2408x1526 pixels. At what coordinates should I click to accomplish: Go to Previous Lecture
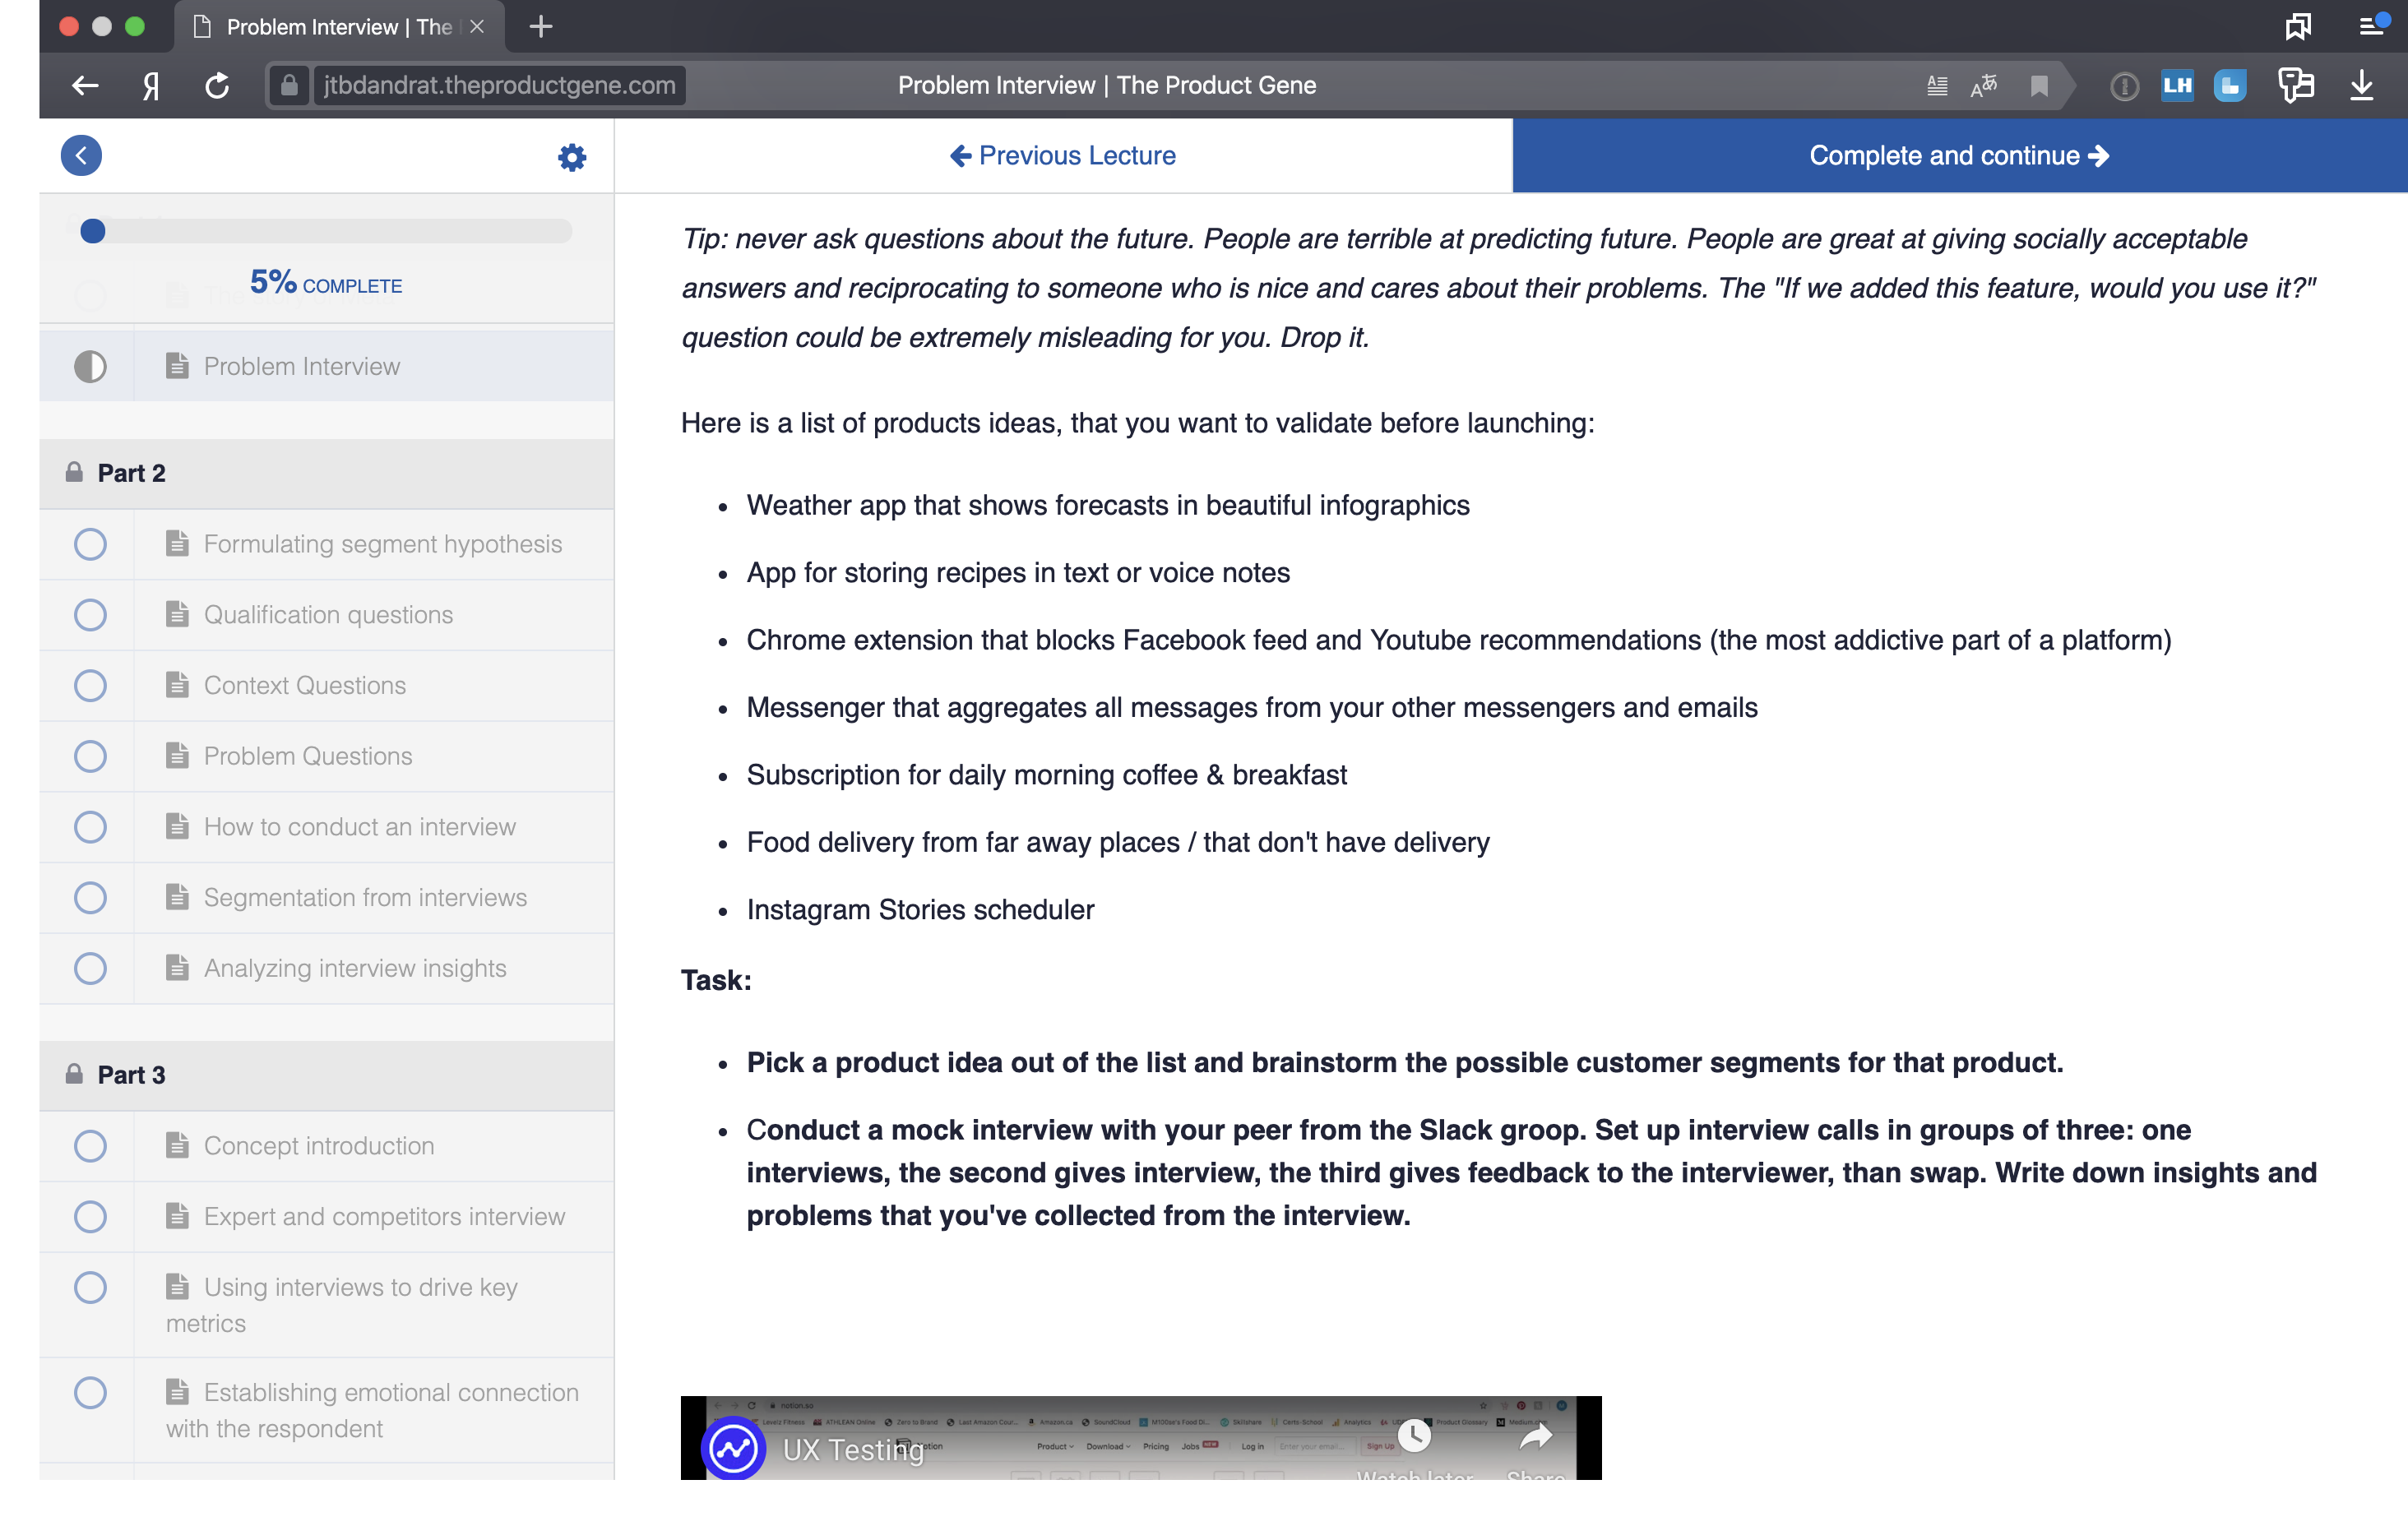click(1062, 156)
